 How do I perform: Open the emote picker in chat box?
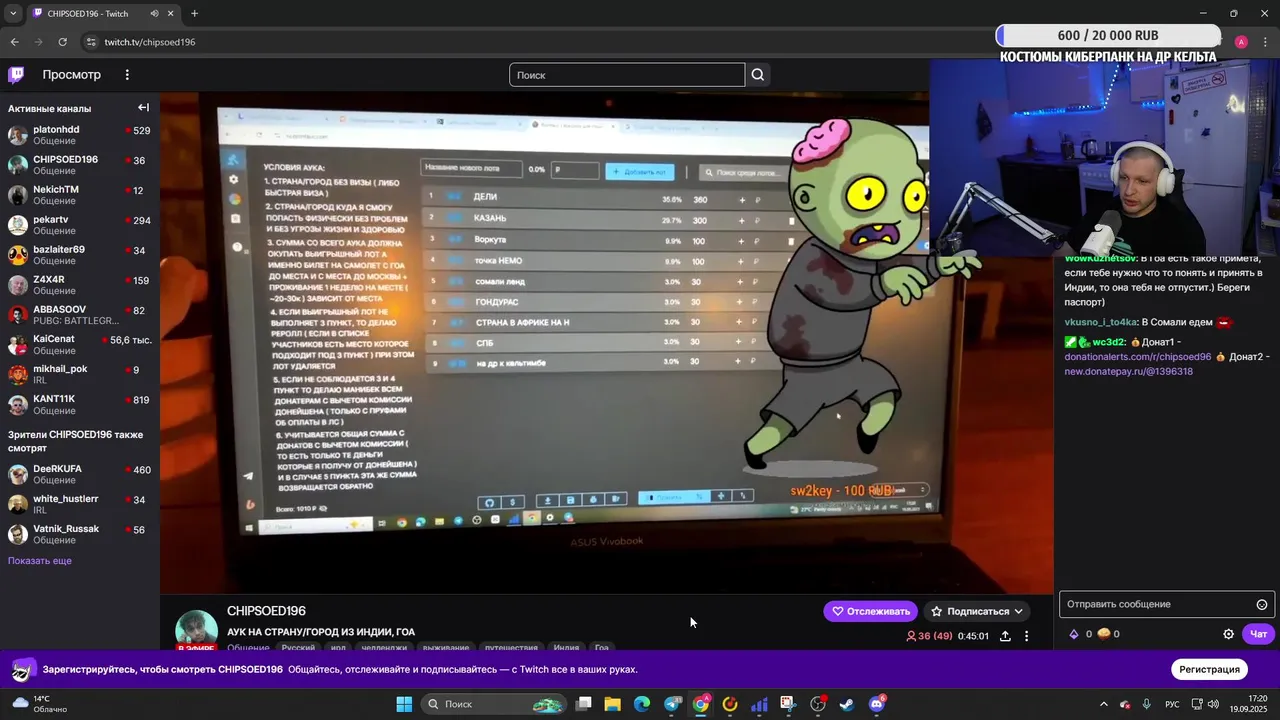click(x=1262, y=604)
